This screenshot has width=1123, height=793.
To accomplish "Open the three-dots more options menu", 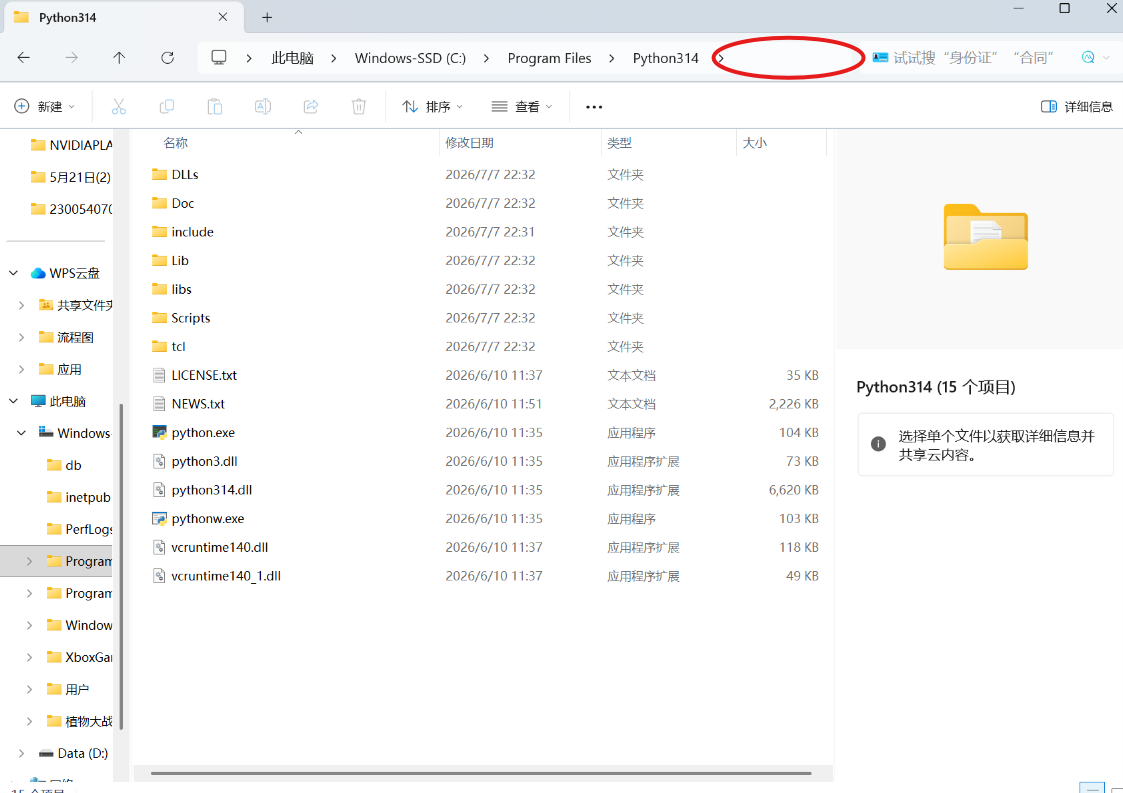I will (594, 107).
